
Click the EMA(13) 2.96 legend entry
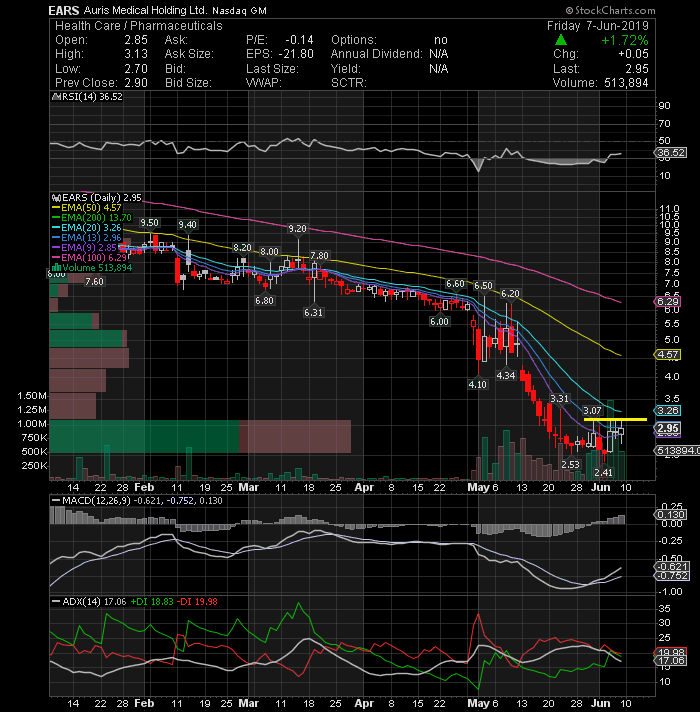click(x=87, y=237)
